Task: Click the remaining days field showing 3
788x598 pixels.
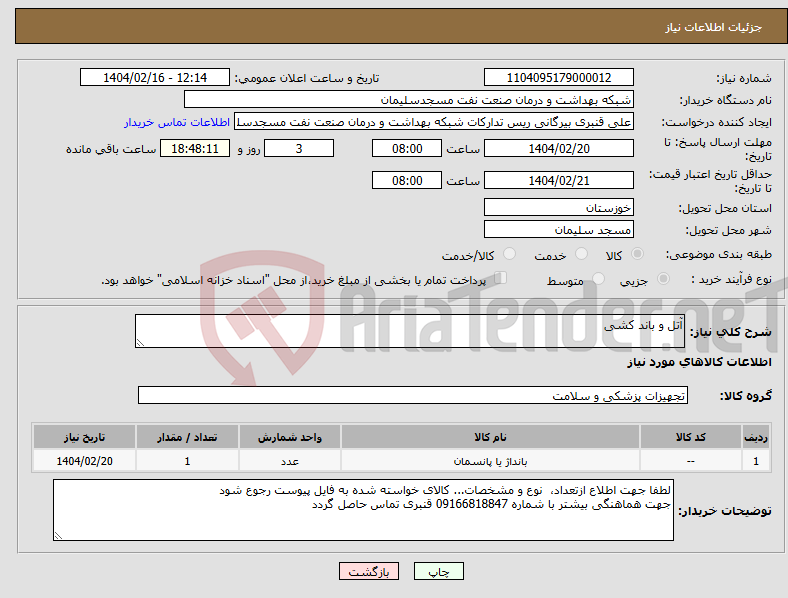Action: coord(299,148)
